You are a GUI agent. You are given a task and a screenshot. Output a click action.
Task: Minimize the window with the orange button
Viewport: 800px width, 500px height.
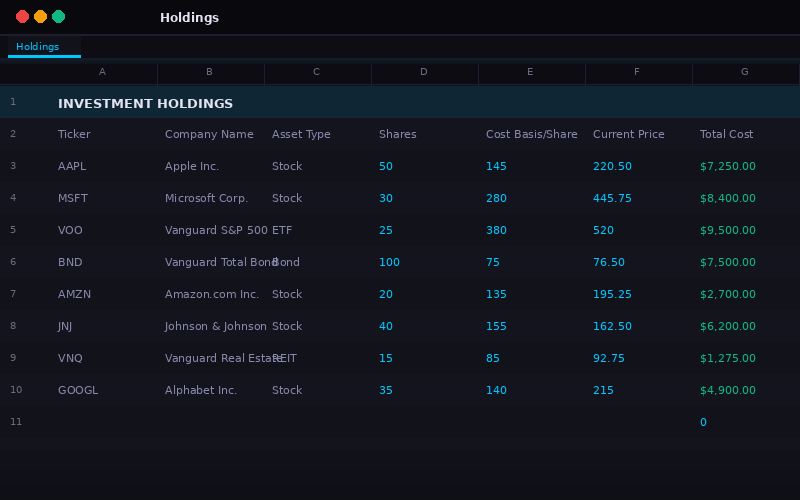(x=40, y=17)
